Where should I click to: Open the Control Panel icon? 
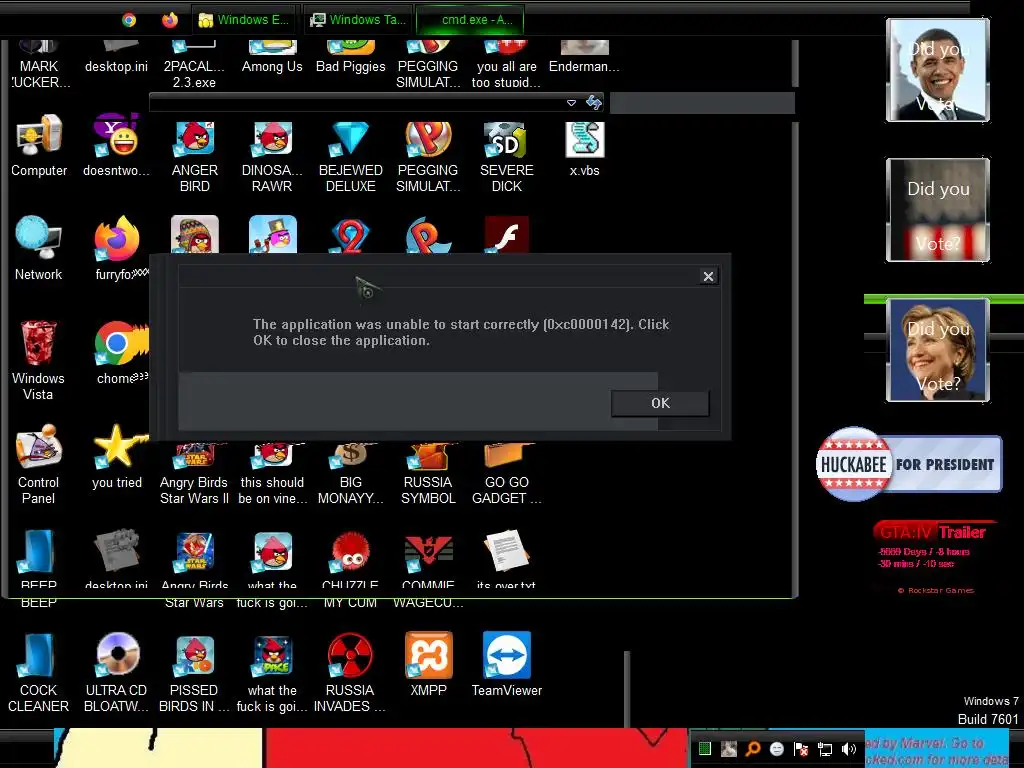(x=39, y=464)
